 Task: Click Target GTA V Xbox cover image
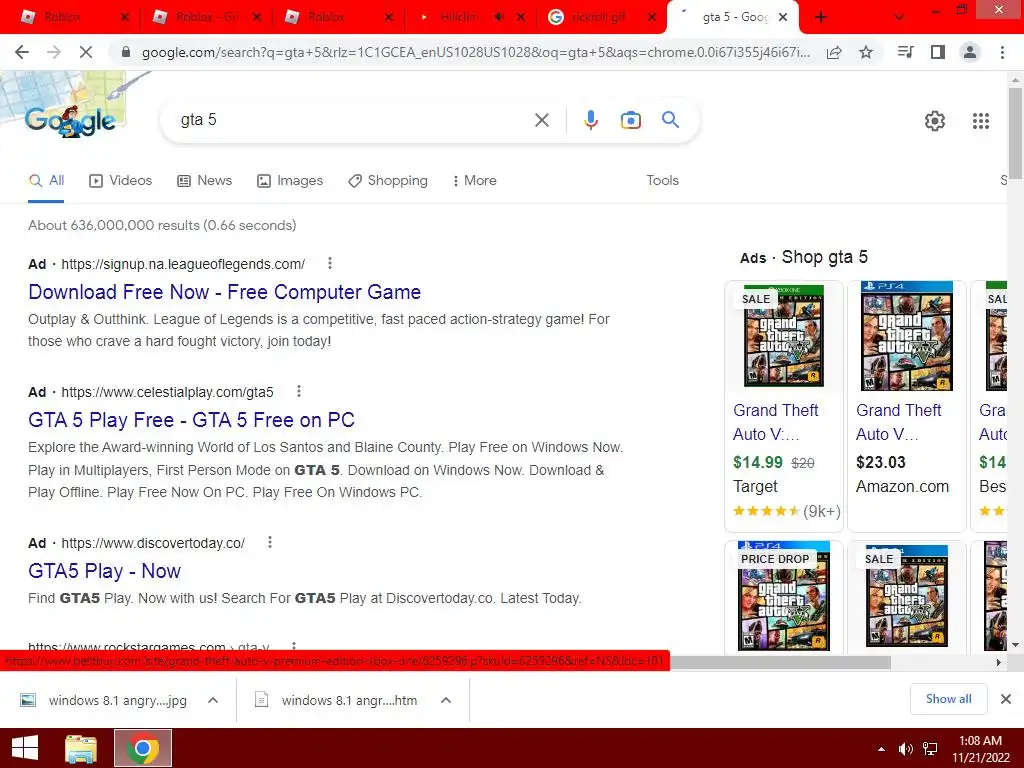click(784, 336)
